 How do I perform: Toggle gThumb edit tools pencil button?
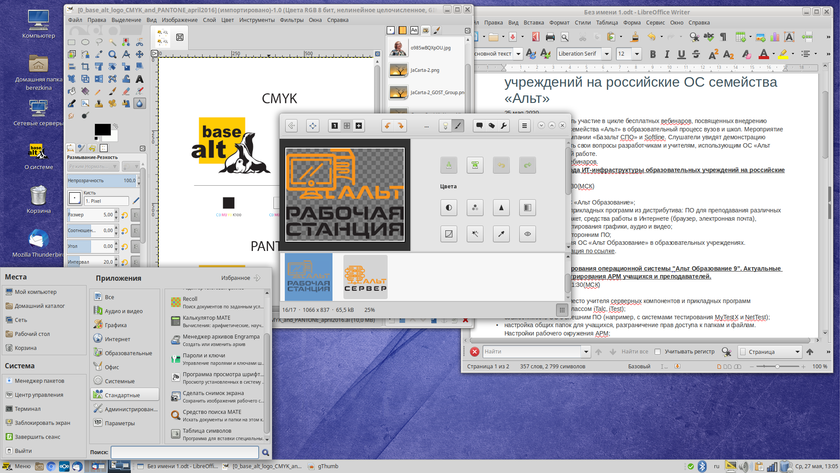click(x=458, y=126)
